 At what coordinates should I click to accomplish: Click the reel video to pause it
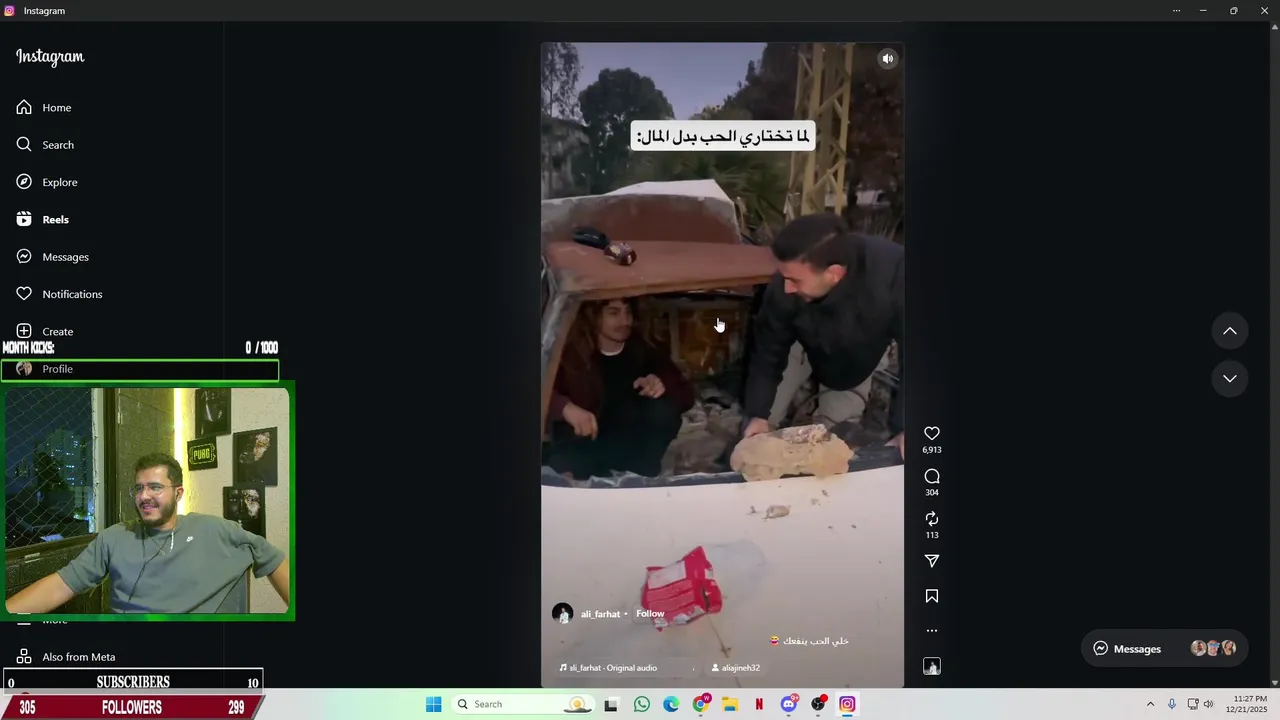722,365
